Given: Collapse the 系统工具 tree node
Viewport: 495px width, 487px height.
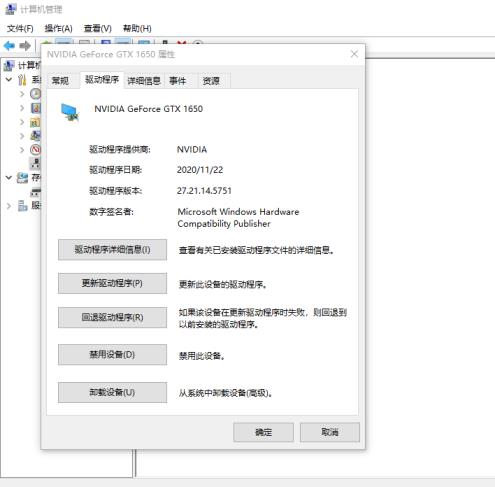Looking at the screenshot, I should click(x=9, y=80).
